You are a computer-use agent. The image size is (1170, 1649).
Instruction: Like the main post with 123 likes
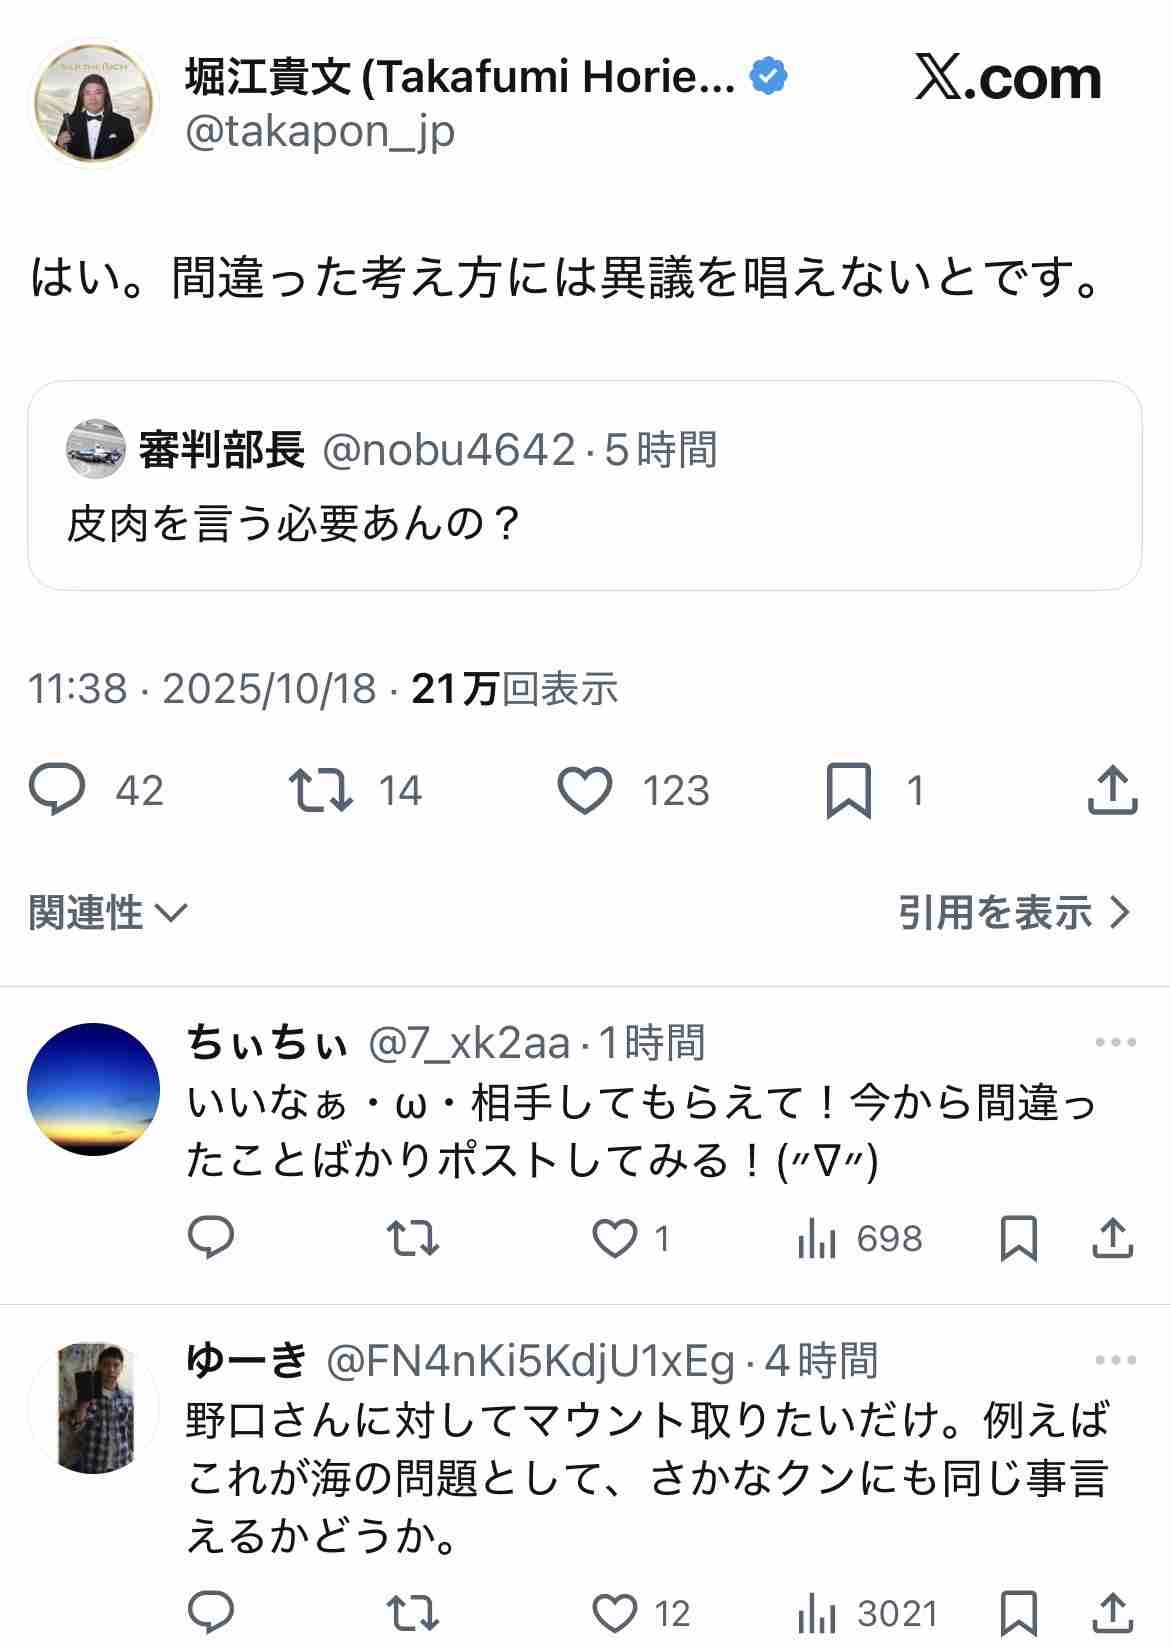(585, 791)
